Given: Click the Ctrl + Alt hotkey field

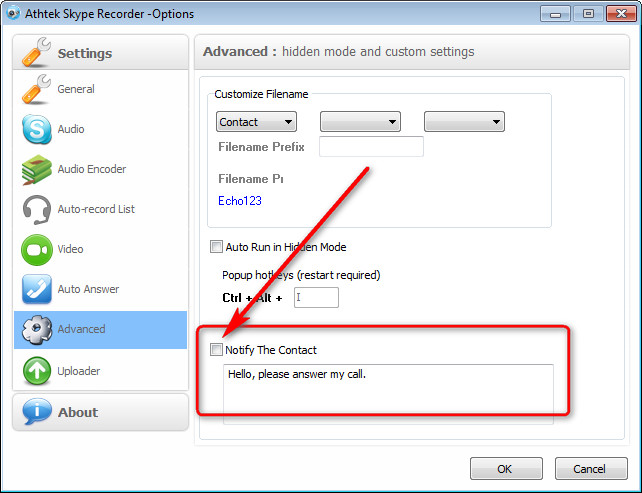Looking at the screenshot, I should click(x=316, y=297).
